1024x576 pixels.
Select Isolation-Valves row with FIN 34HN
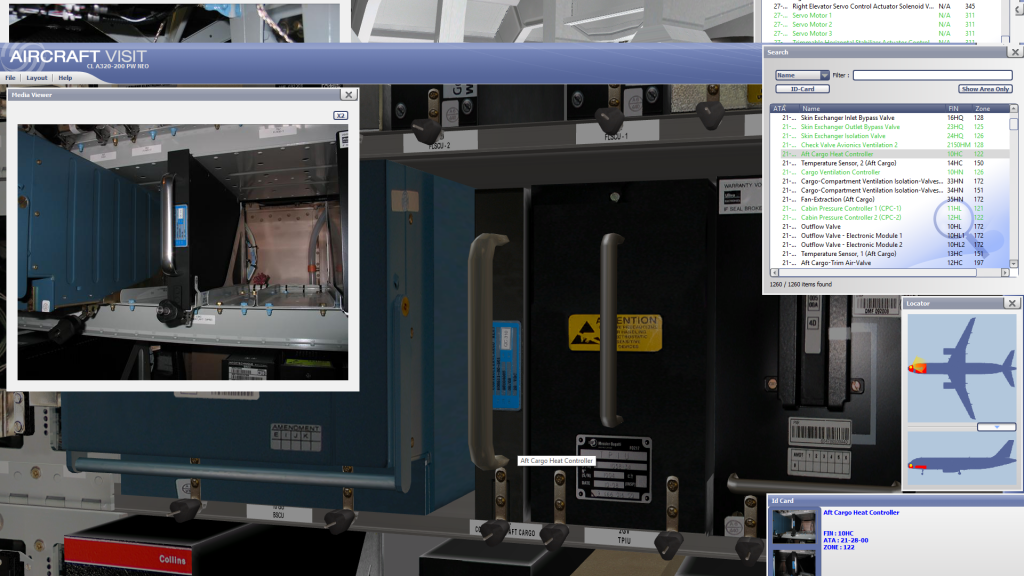889,191
